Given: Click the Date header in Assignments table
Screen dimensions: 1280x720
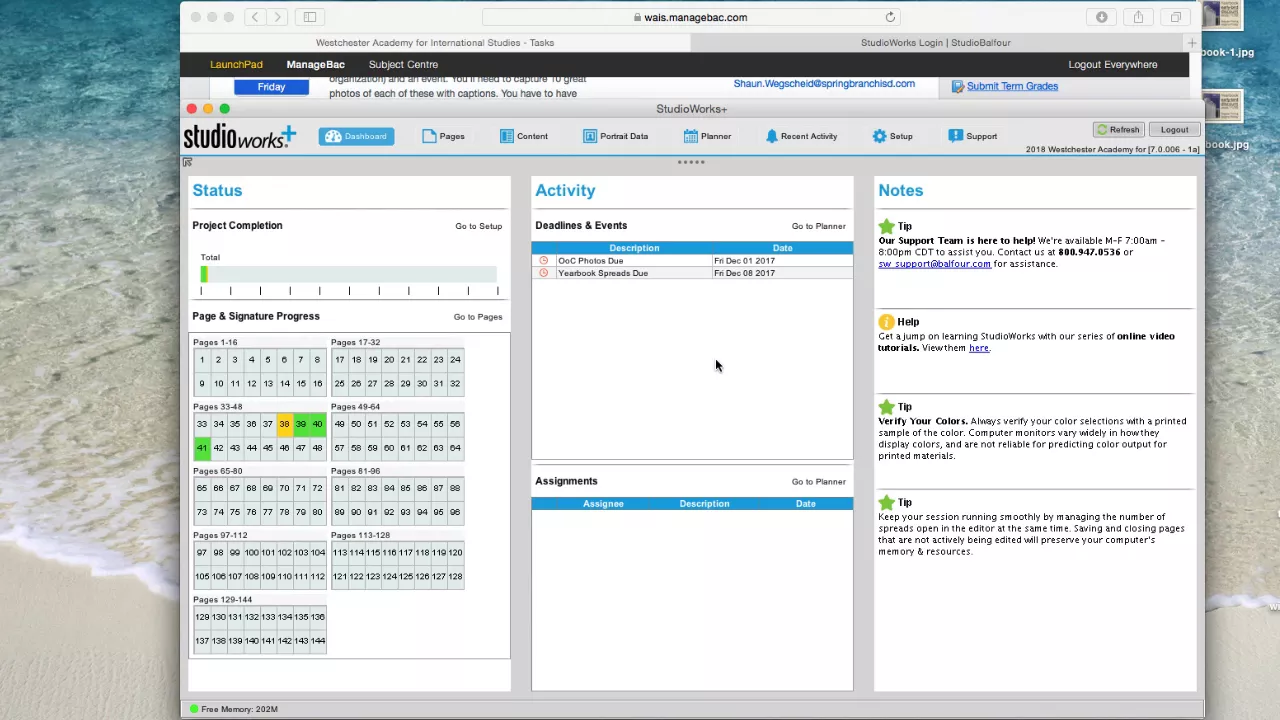Looking at the screenshot, I should click(x=805, y=504).
